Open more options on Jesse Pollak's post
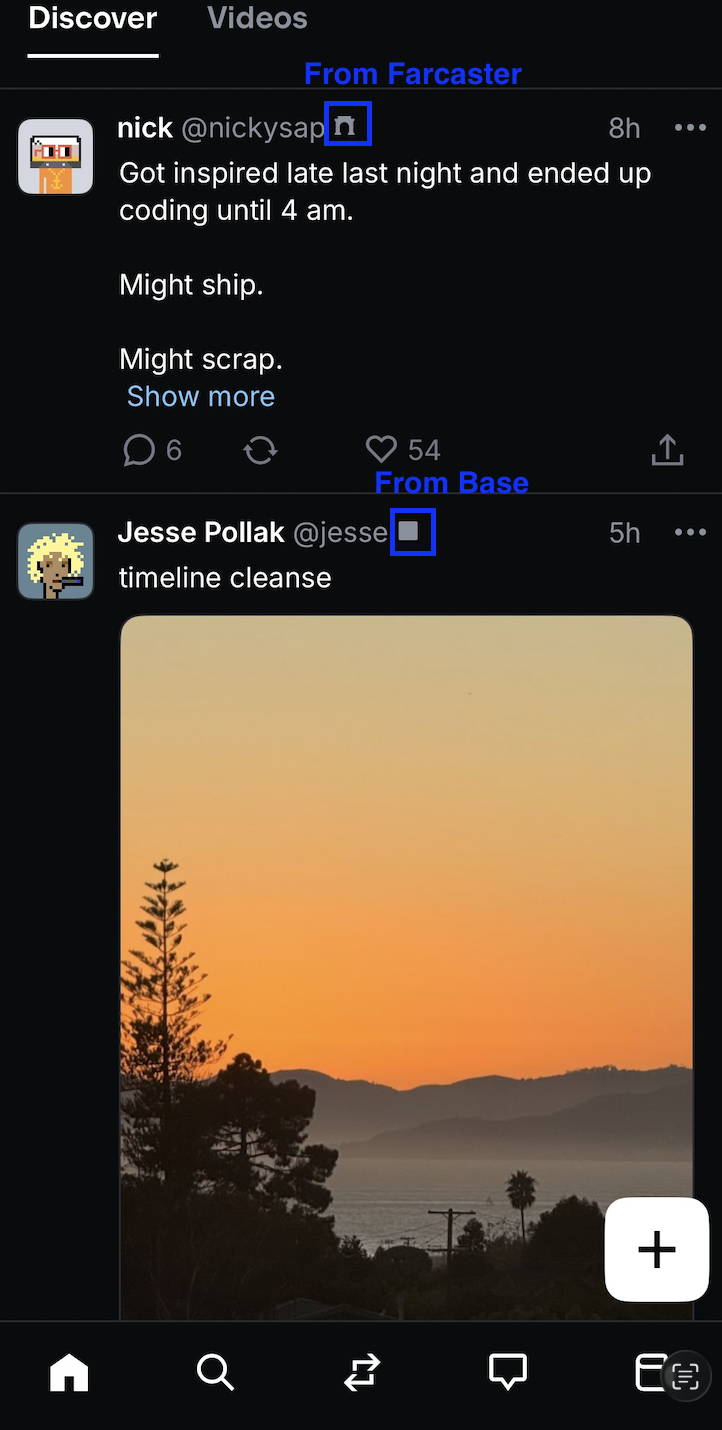Screen dimensions: 722x1430 tap(690, 532)
